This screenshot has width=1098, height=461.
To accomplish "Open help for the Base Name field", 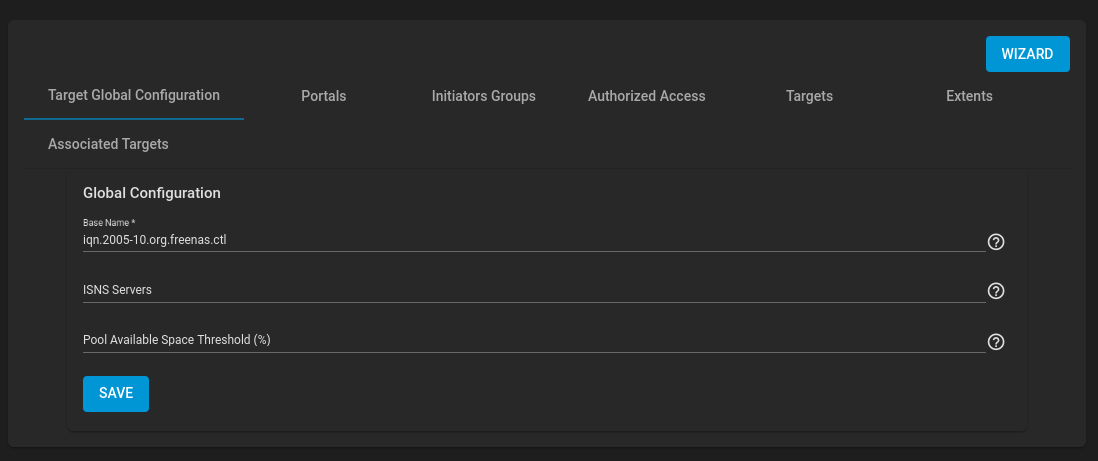I will pyautogui.click(x=996, y=242).
